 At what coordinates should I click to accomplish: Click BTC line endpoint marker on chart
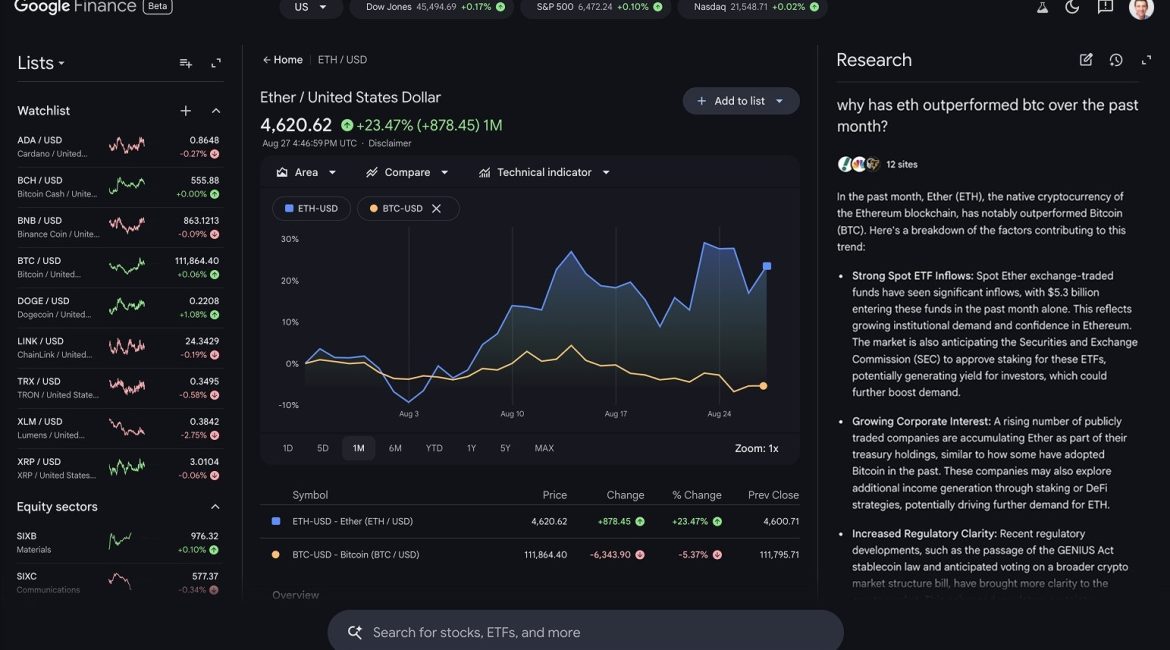(763, 386)
